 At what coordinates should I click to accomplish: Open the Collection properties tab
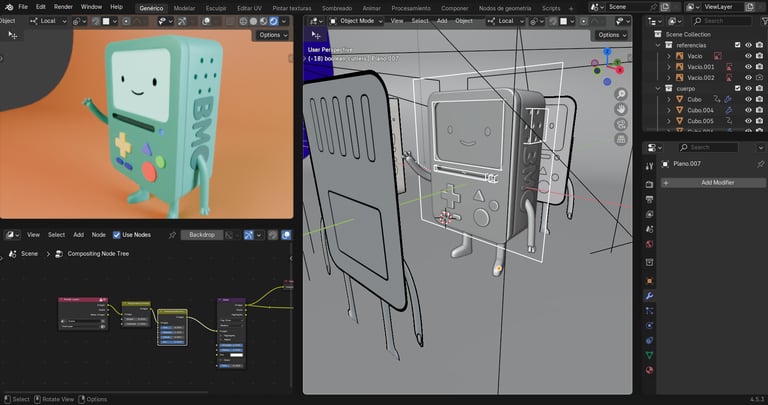649,262
